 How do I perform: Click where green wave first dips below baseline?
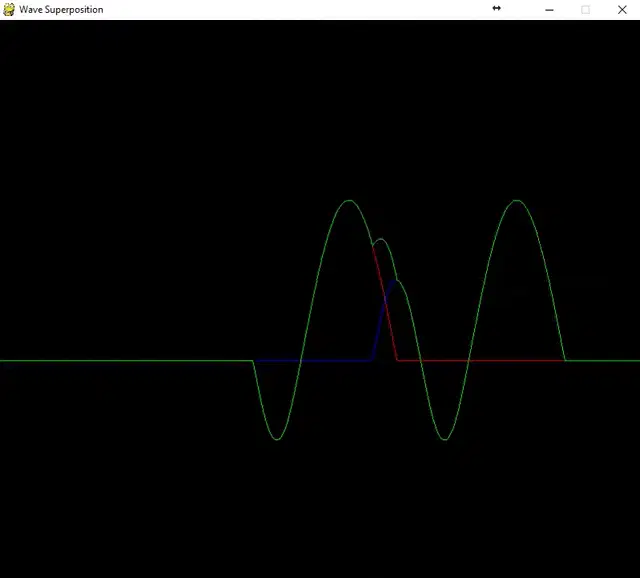click(x=254, y=361)
